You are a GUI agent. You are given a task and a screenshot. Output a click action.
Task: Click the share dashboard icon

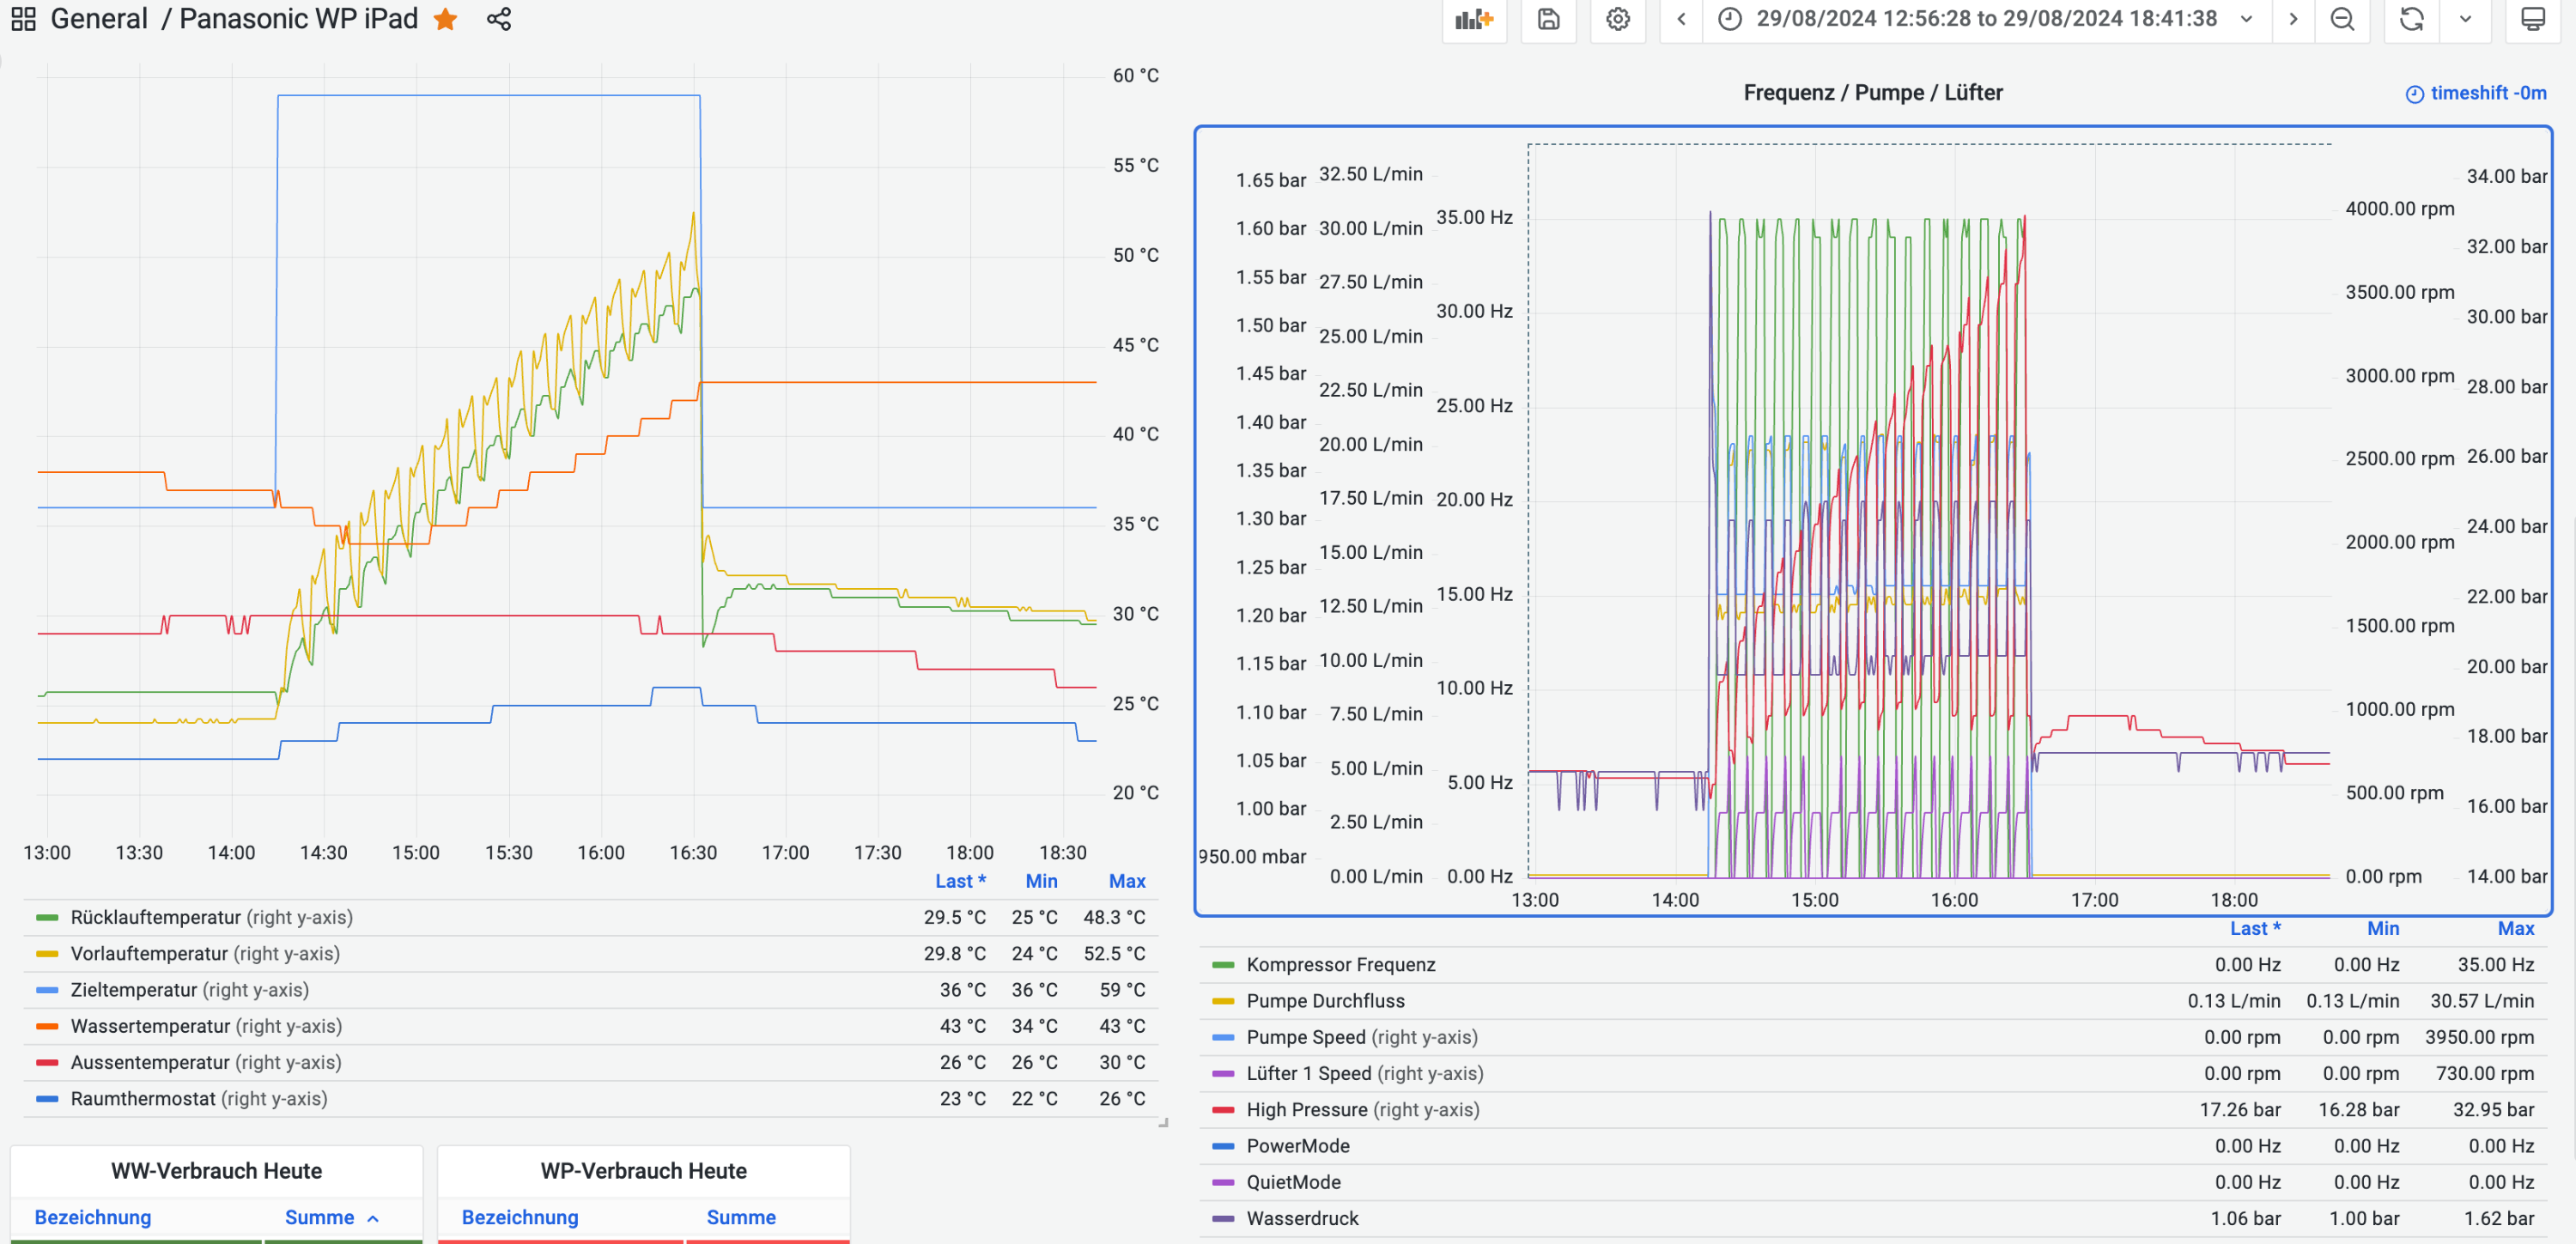pyautogui.click(x=499, y=19)
